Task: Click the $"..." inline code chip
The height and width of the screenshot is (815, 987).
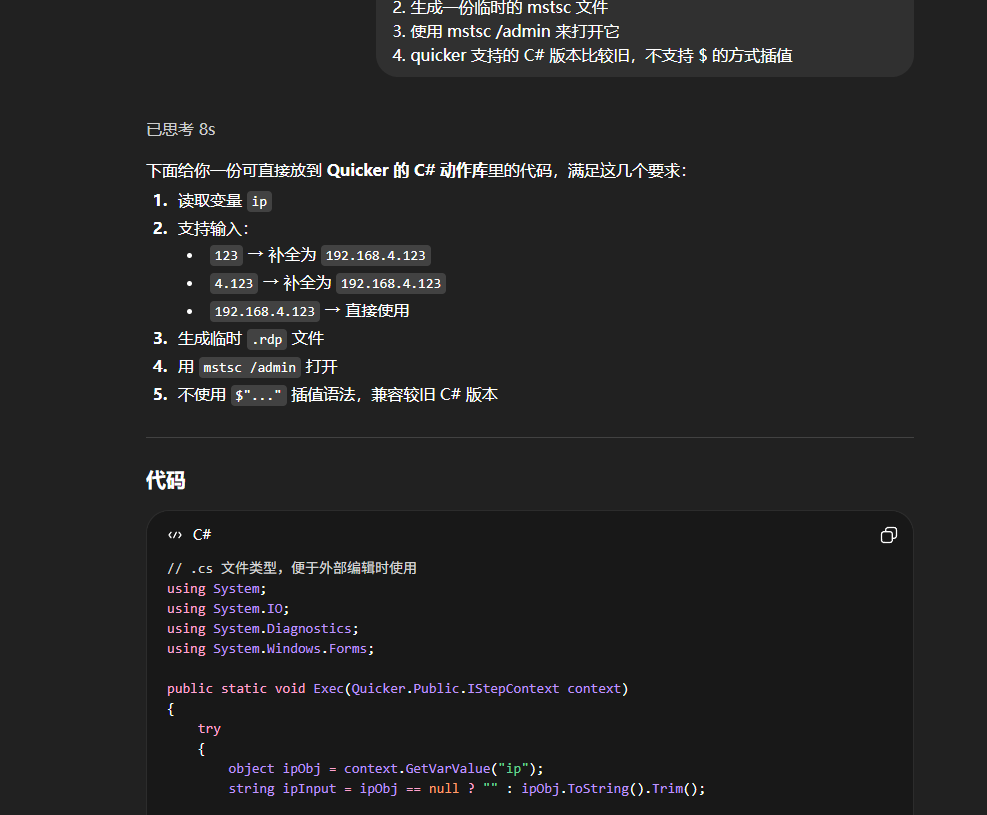Action: (259, 395)
